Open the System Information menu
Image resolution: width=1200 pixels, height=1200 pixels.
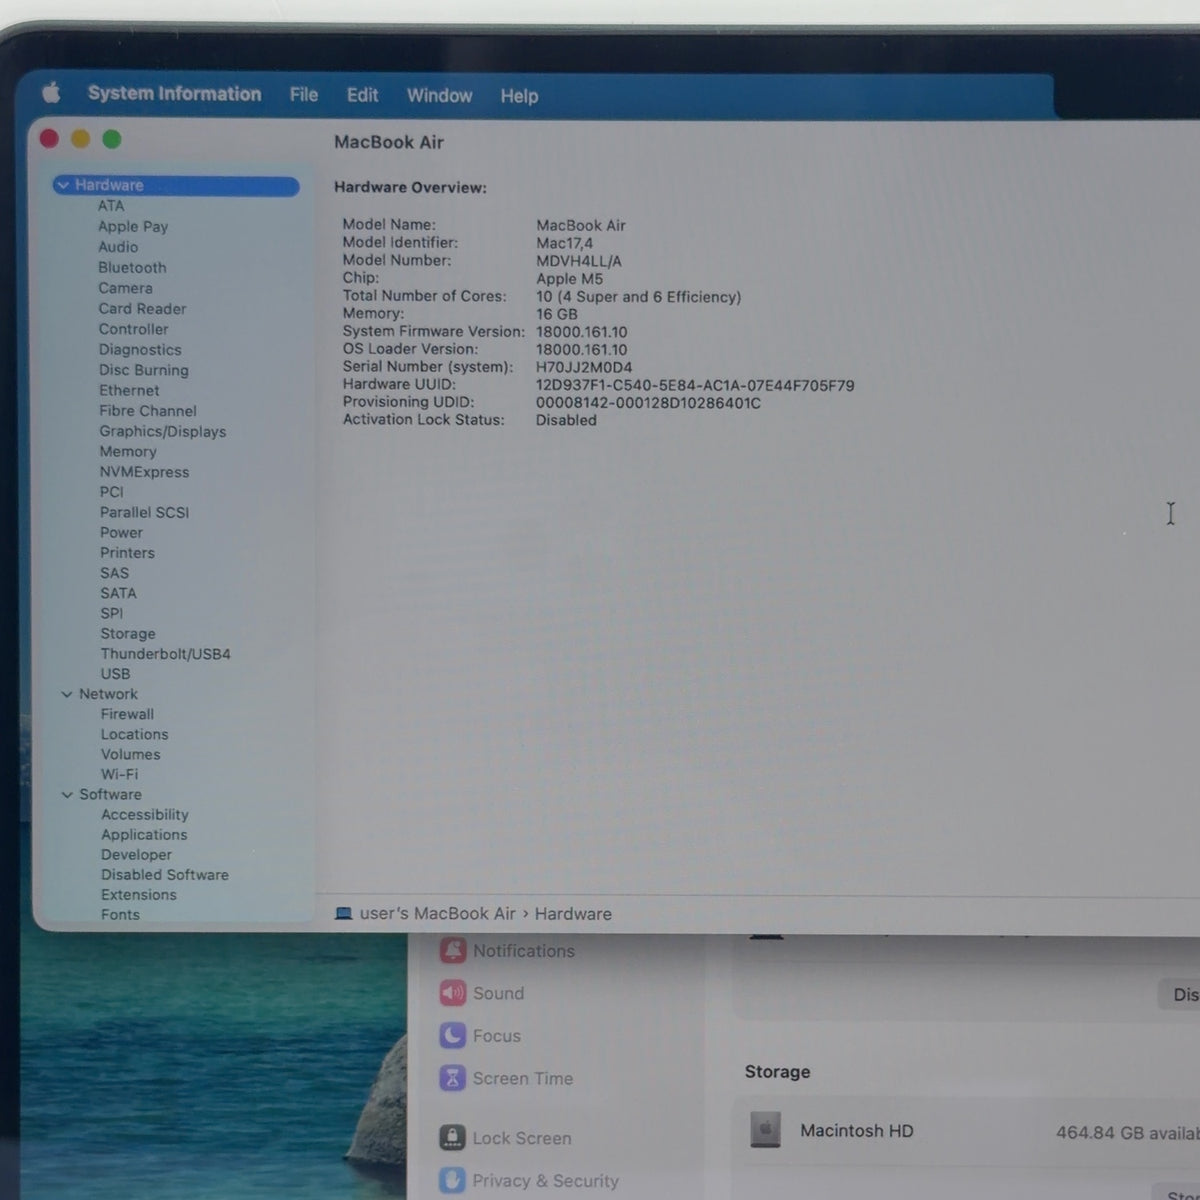[x=174, y=94]
